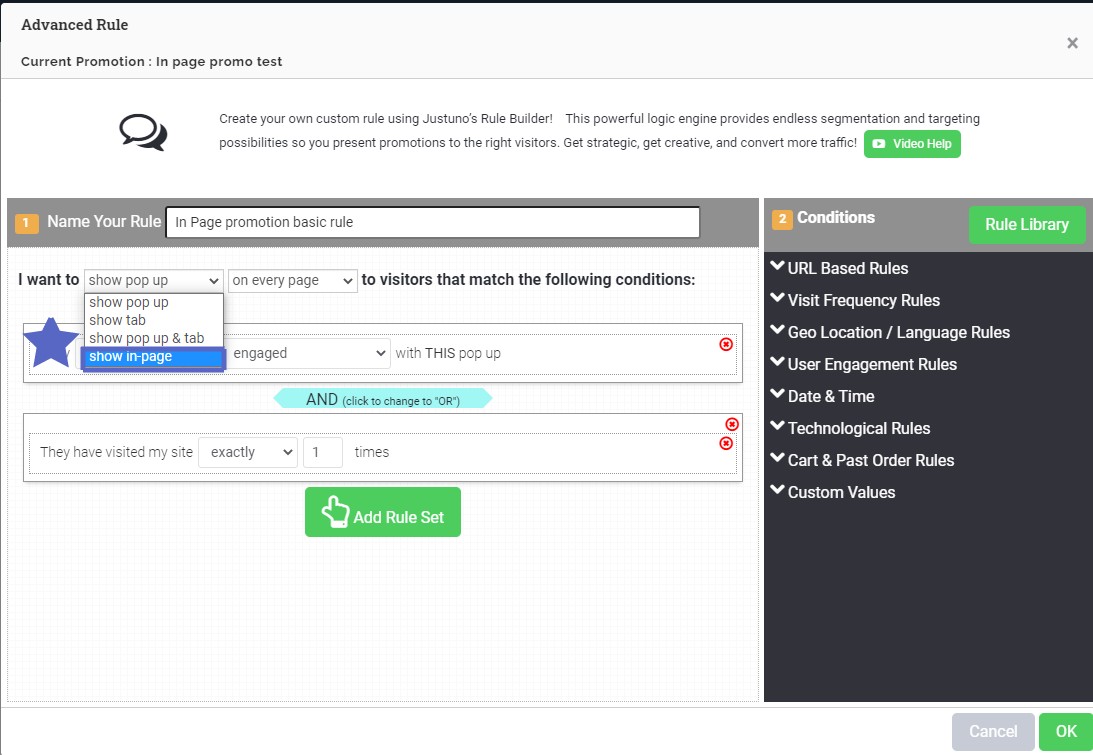Remove the second rule set via top red X

(x=732, y=424)
